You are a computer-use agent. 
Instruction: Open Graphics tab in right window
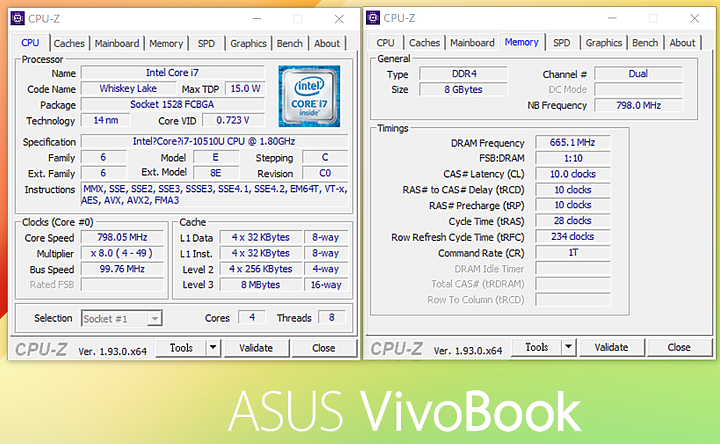604,43
